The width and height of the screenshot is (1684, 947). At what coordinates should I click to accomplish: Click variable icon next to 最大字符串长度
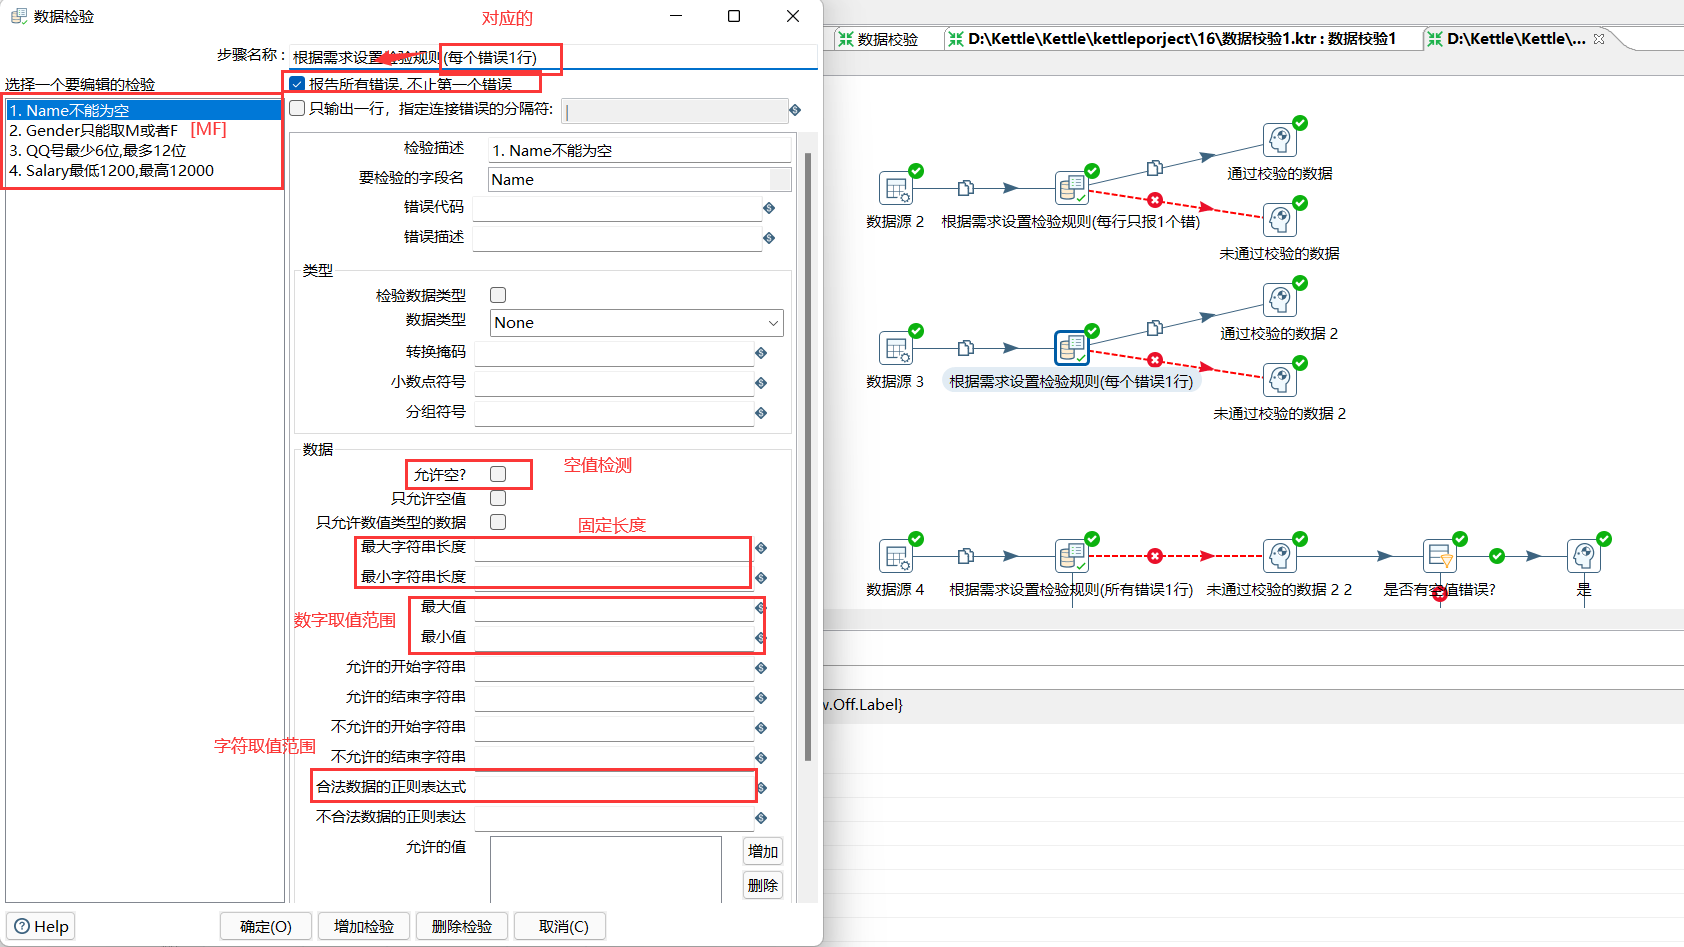pos(761,548)
